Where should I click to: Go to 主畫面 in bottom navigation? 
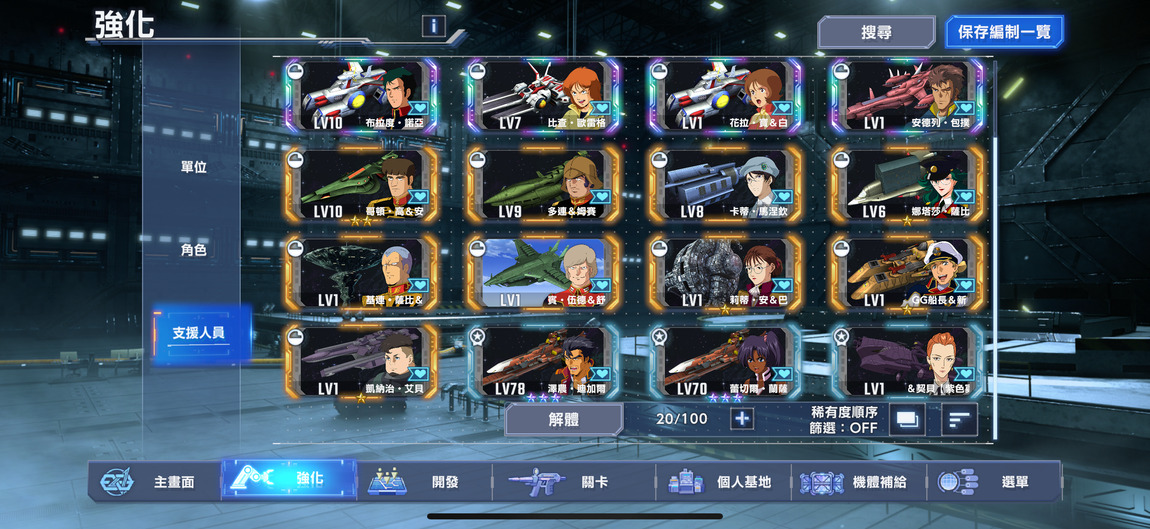coord(155,482)
